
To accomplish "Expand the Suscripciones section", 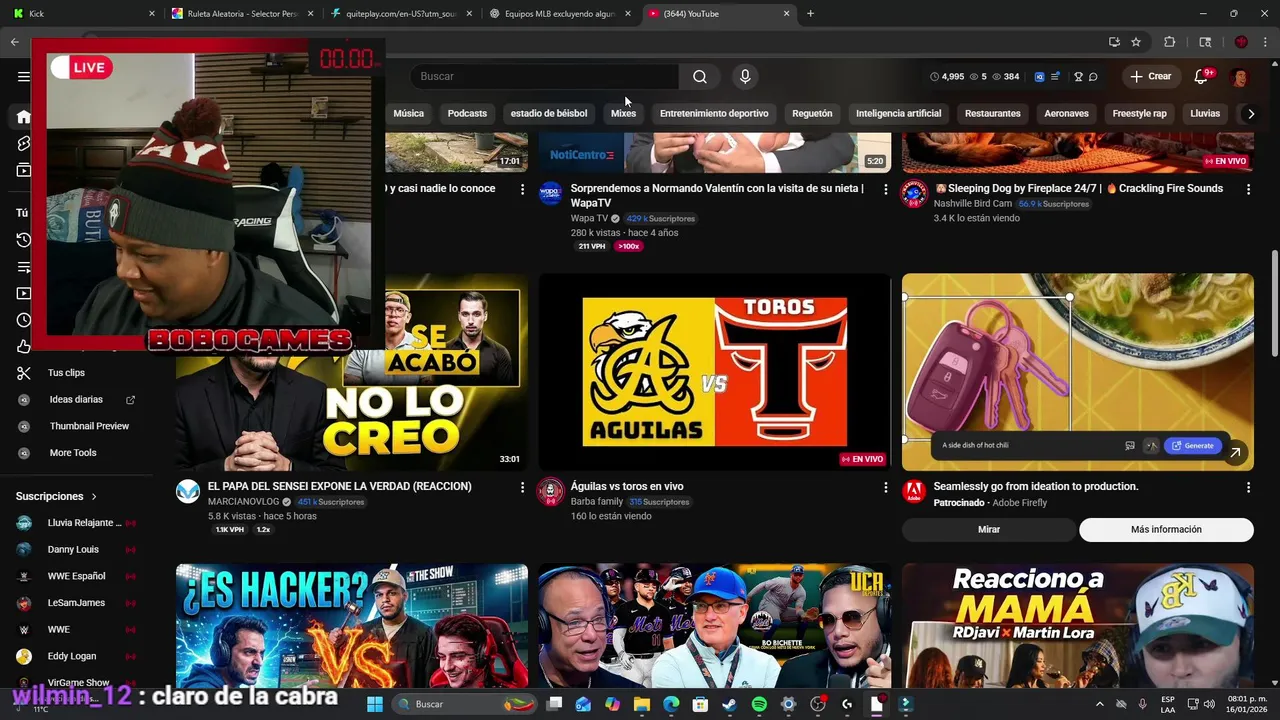I will pos(57,496).
